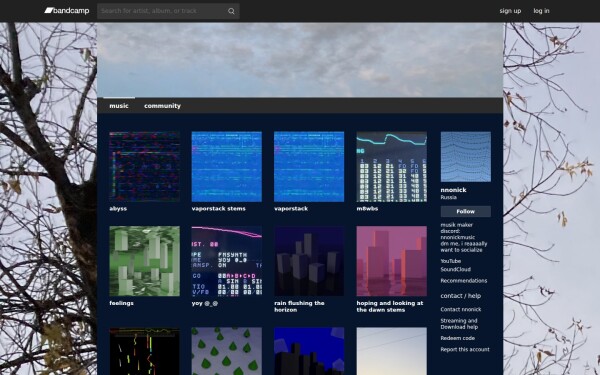Open the log in link
The image size is (600, 375).
(541, 11)
